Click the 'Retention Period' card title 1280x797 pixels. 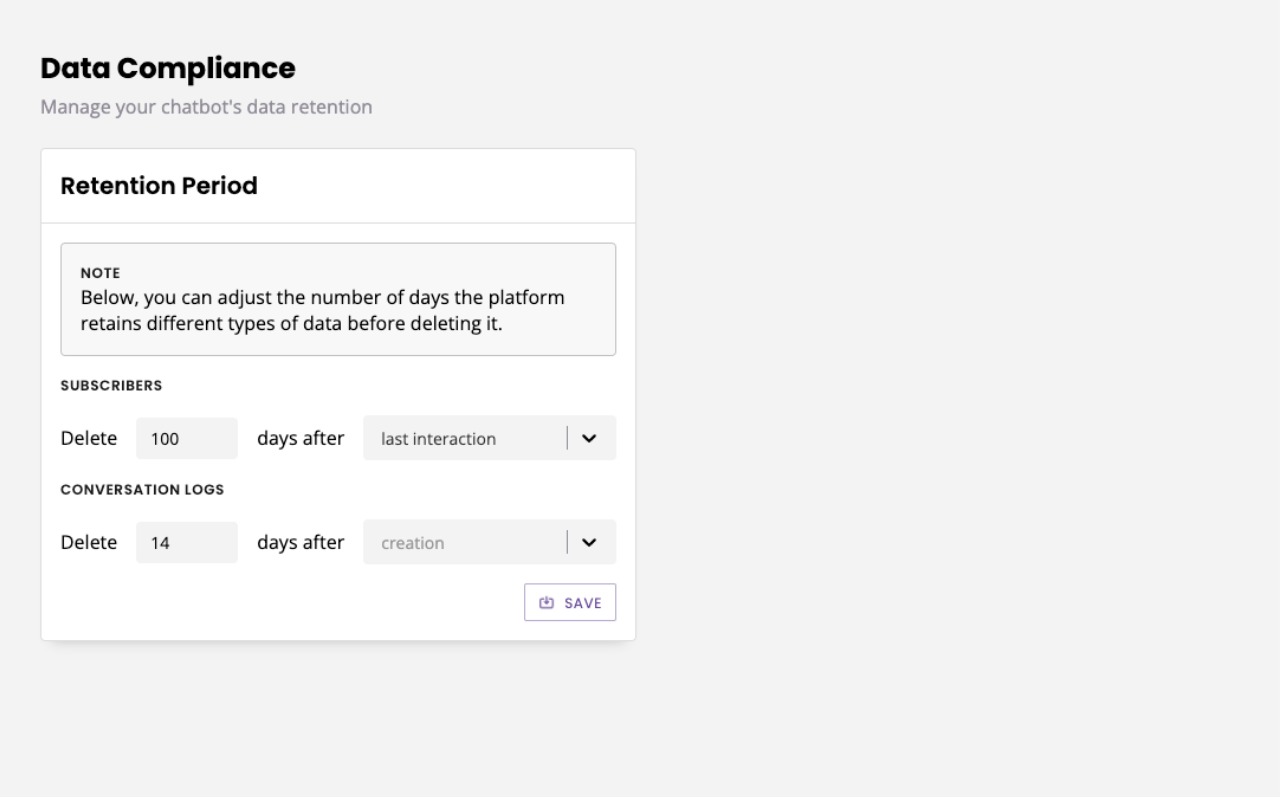coord(158,186)
